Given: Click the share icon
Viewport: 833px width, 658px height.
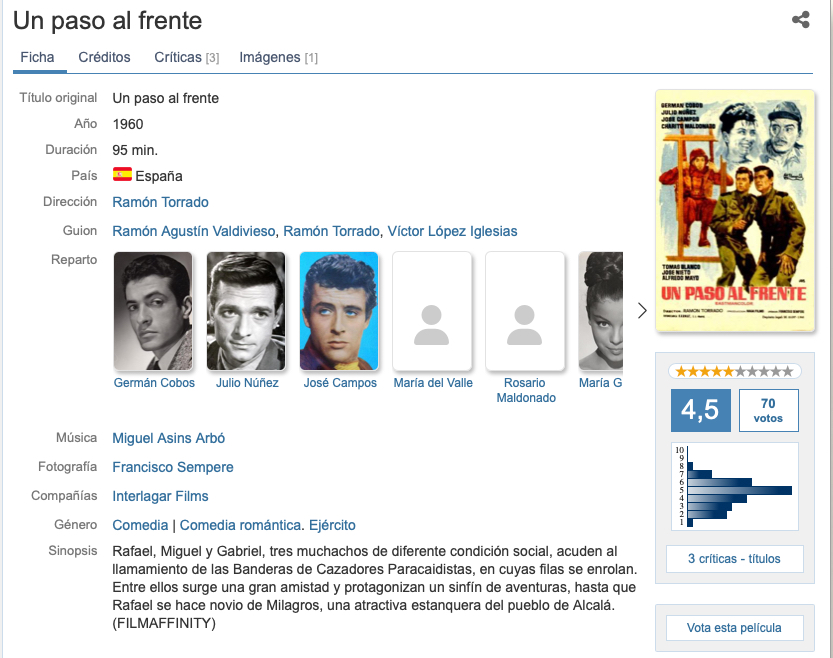Looking at the screenshot, I should coord(800,20).
